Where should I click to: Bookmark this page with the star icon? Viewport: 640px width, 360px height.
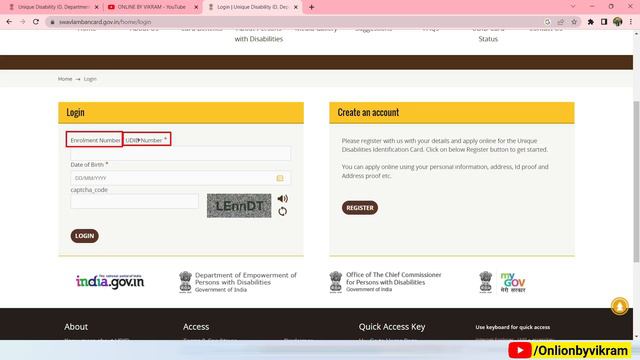tap(574, 22)
